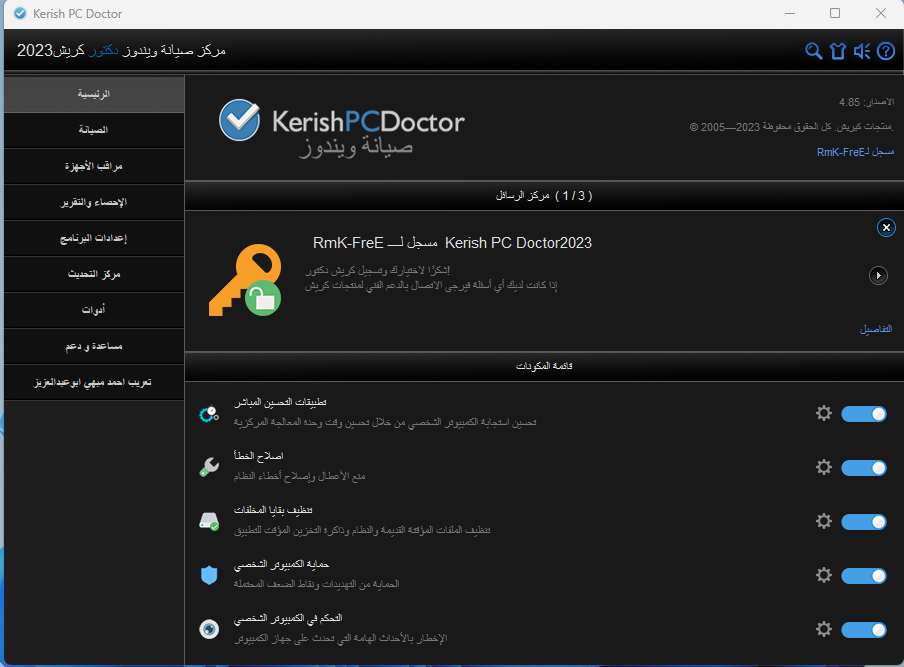Click the blue shield PC protection icon
Screen dimensions: 904x667
(x=209, y=575)
